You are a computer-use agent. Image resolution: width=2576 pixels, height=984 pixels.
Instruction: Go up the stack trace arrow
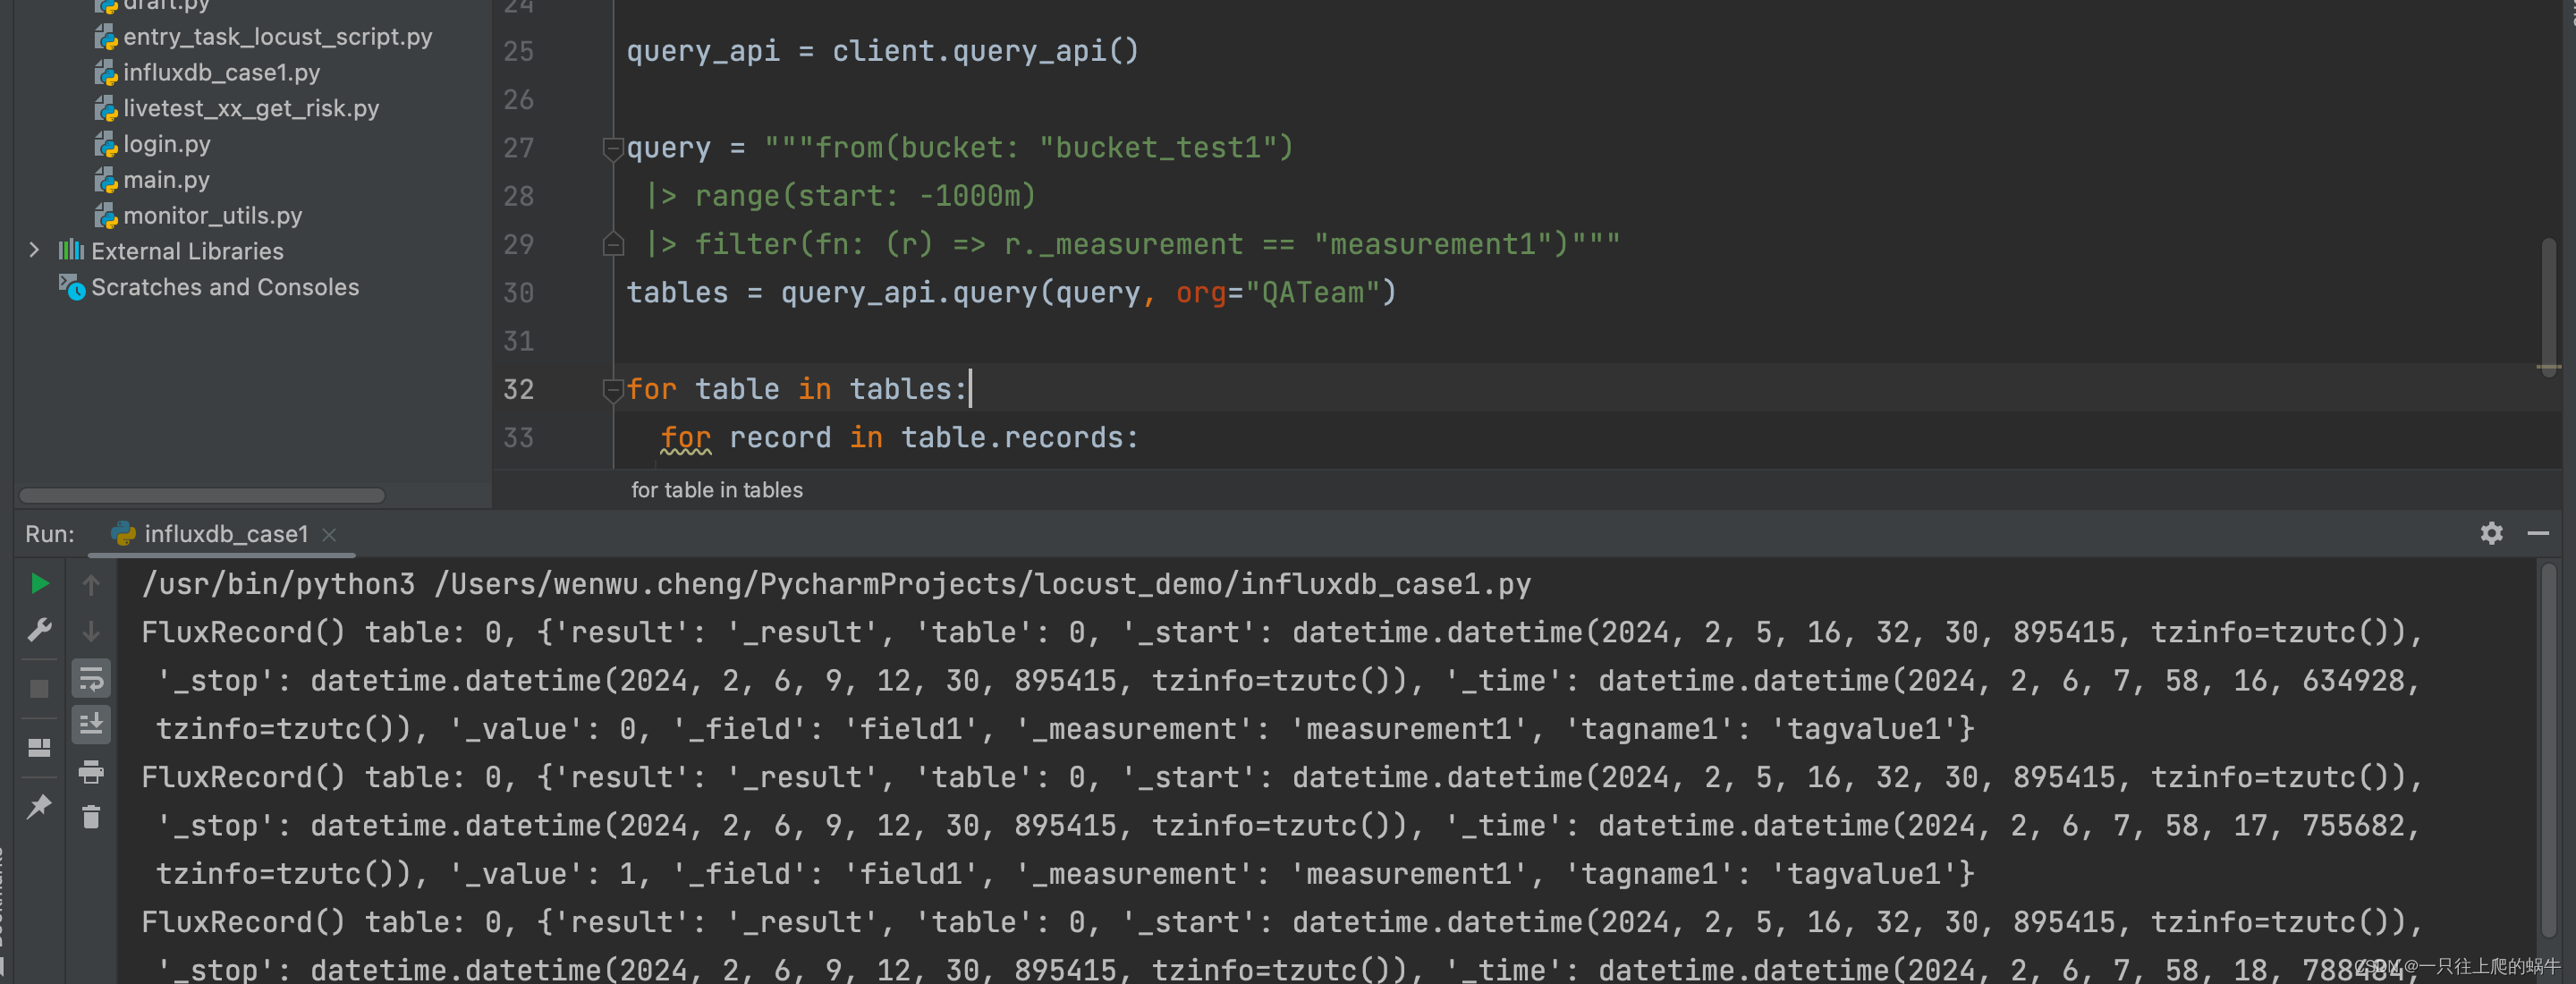(x=91, y=585)
